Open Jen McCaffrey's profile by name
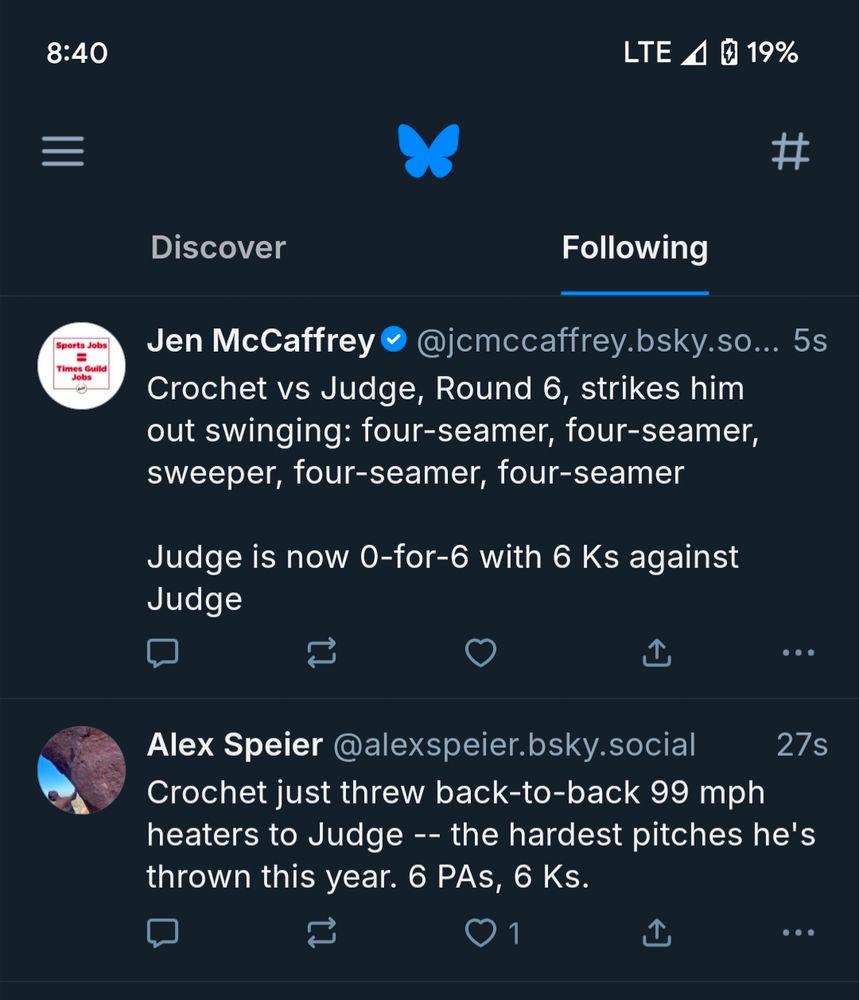The height and width of the screenshot is (1000, 859). coord(260,341)
